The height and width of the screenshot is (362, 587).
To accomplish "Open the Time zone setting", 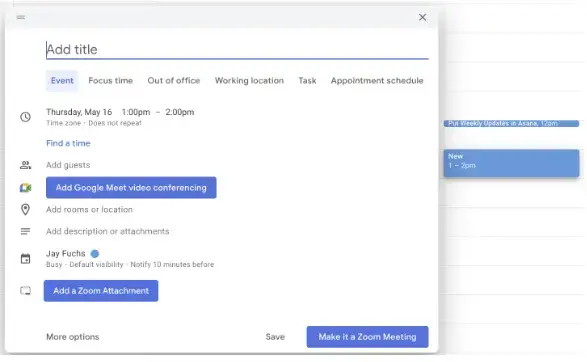I will coord(63,123).
